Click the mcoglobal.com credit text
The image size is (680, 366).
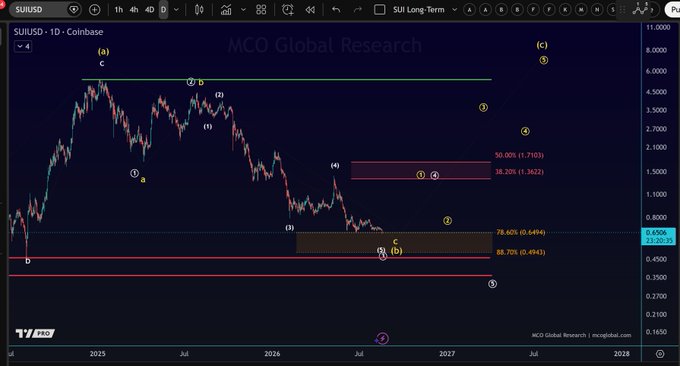coord(611,335)
